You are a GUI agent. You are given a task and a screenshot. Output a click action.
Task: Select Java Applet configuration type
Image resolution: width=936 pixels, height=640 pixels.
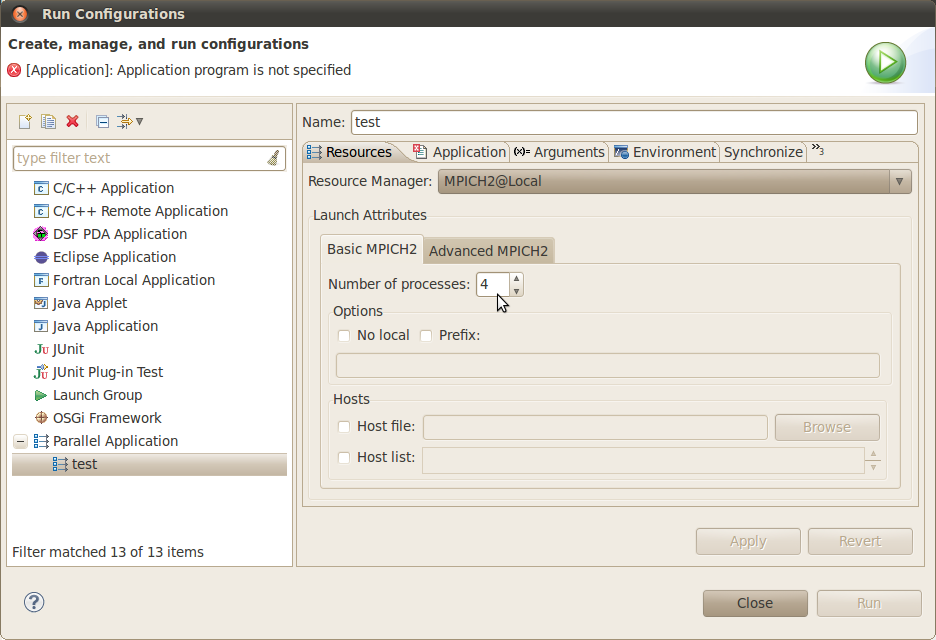90,303
